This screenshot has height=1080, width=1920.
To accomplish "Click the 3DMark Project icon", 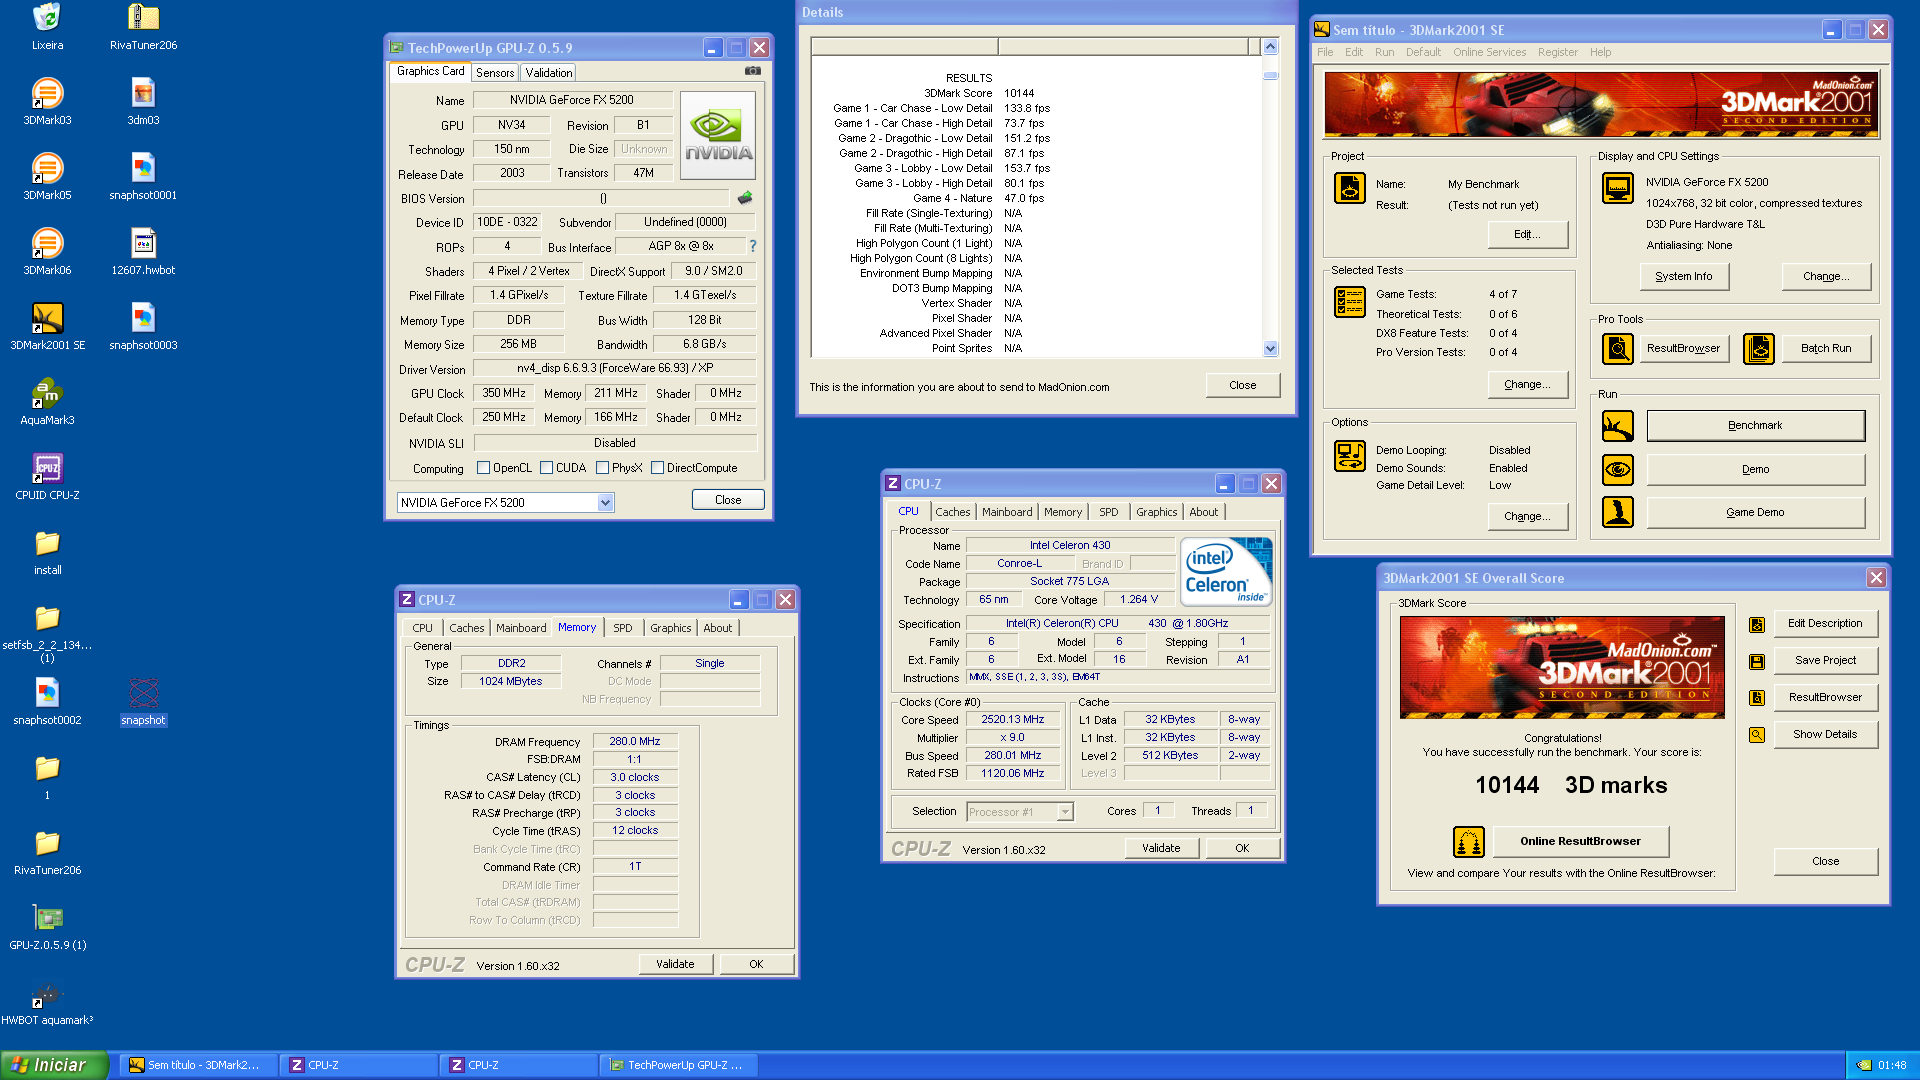I will (x=1350, y=188).
